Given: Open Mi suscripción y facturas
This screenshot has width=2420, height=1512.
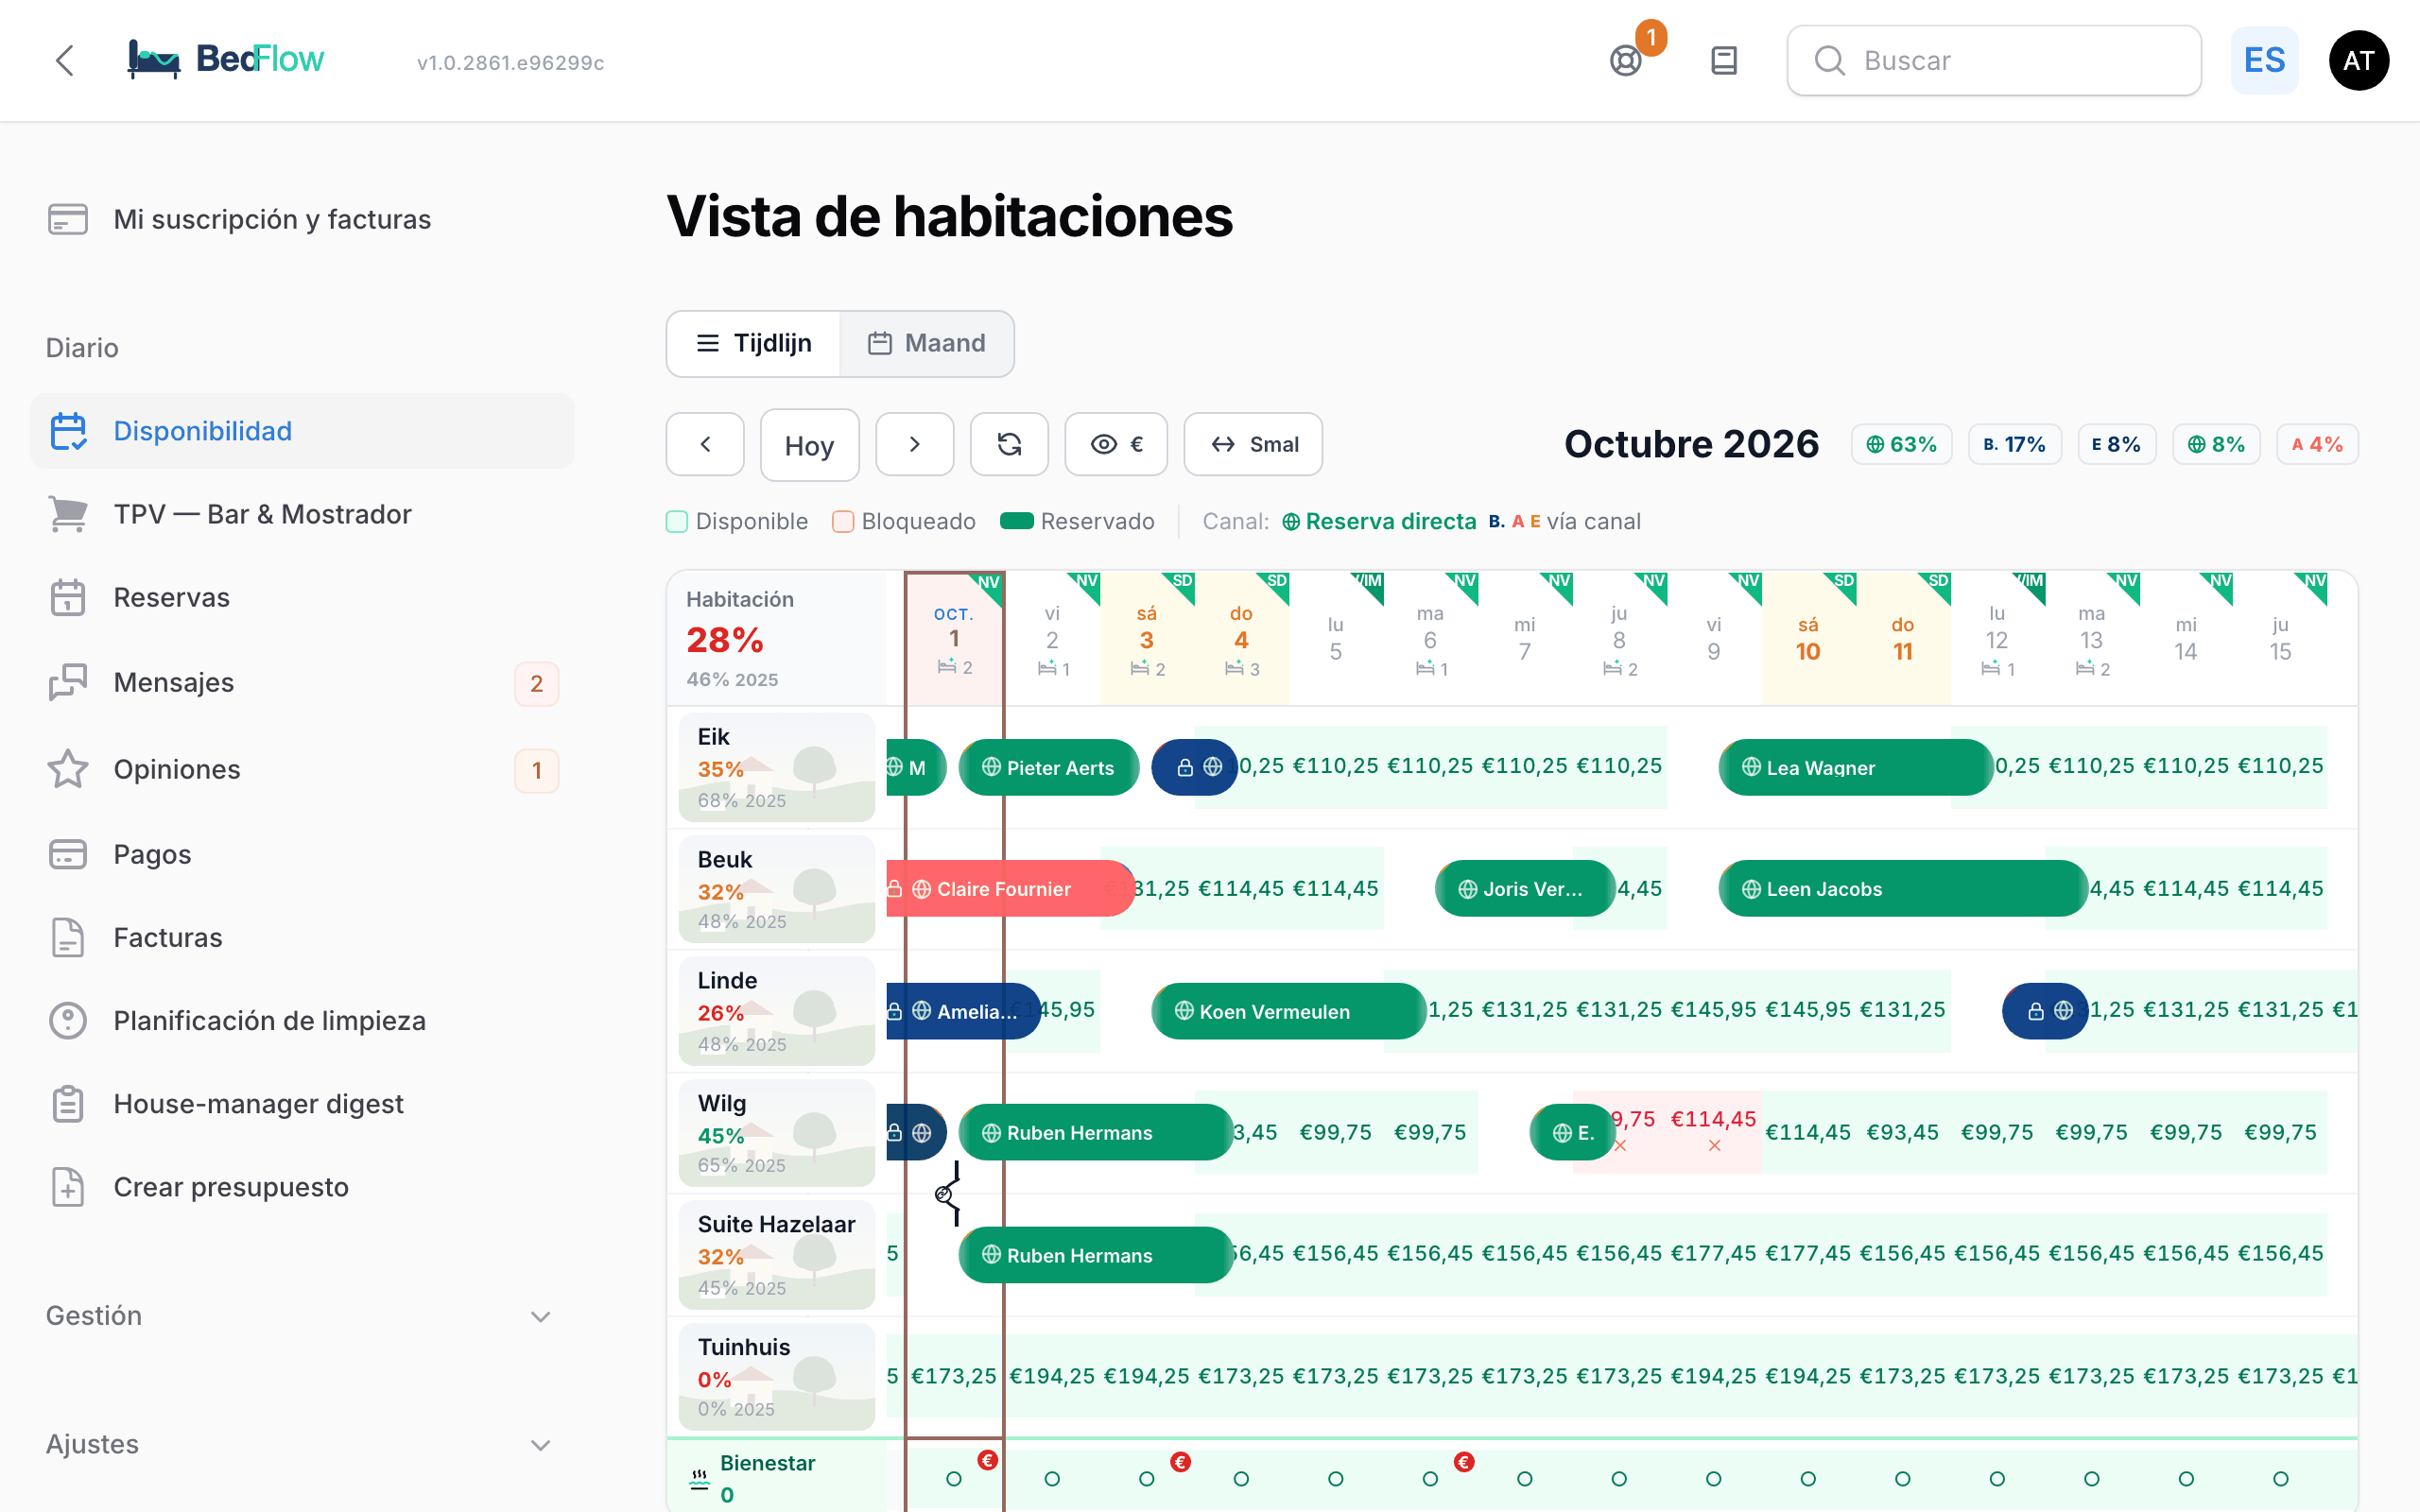Looking at the screenshot, I should point(302,219).
